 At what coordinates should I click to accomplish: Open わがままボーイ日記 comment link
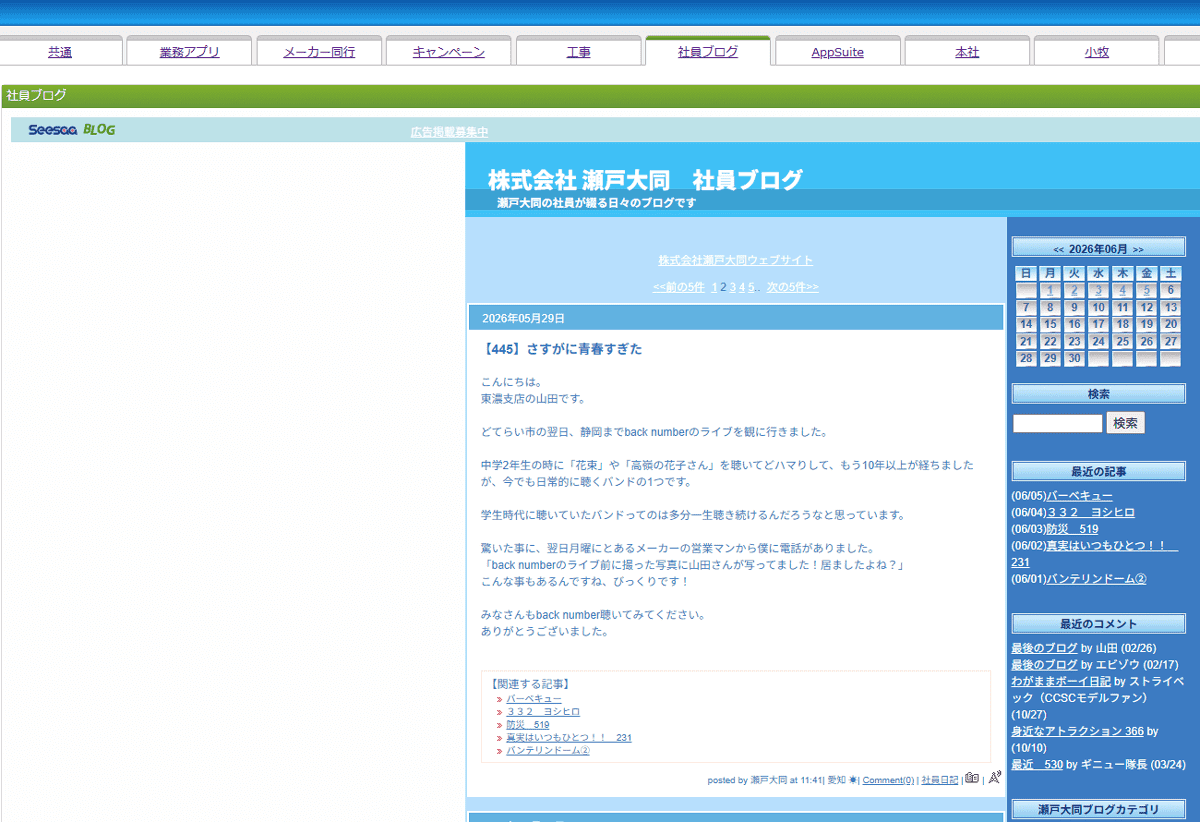1061,681
